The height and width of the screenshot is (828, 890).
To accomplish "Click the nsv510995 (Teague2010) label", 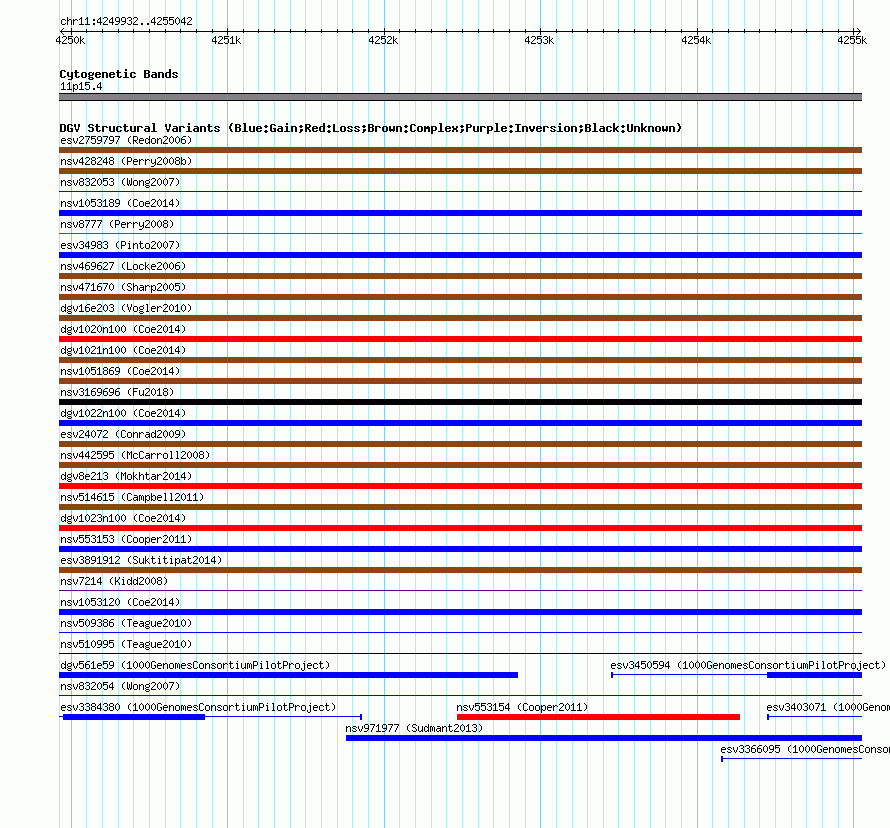I will pyautogui.click(x=126, y=644).
